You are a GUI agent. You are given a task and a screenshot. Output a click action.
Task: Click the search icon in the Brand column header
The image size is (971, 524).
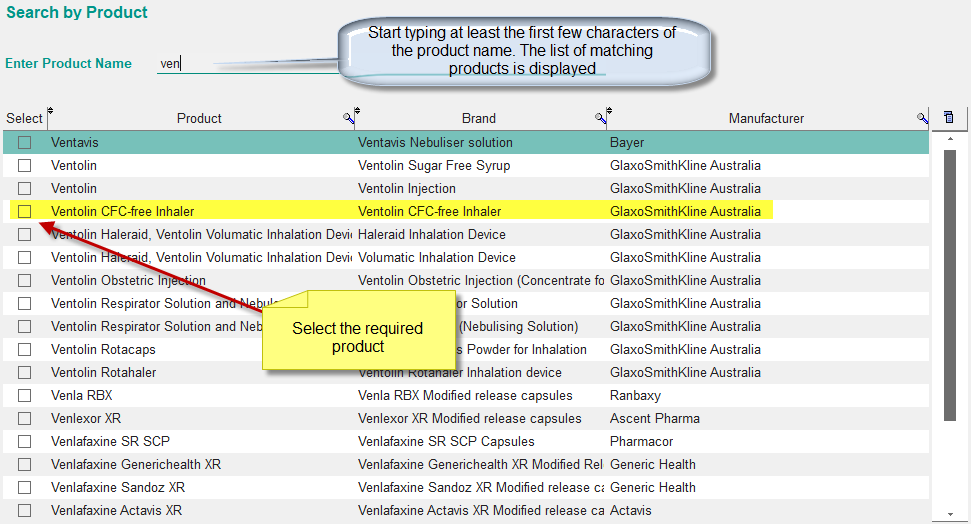[x=600, y=118]
